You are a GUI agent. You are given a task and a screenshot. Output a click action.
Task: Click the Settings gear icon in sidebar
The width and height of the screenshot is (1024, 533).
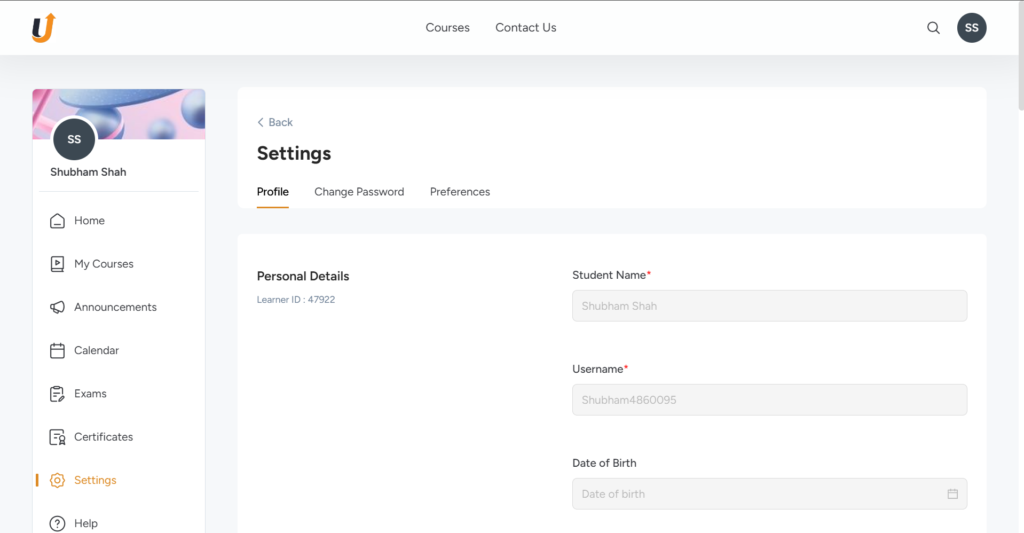pyautogui.click(x=57, y=480)
